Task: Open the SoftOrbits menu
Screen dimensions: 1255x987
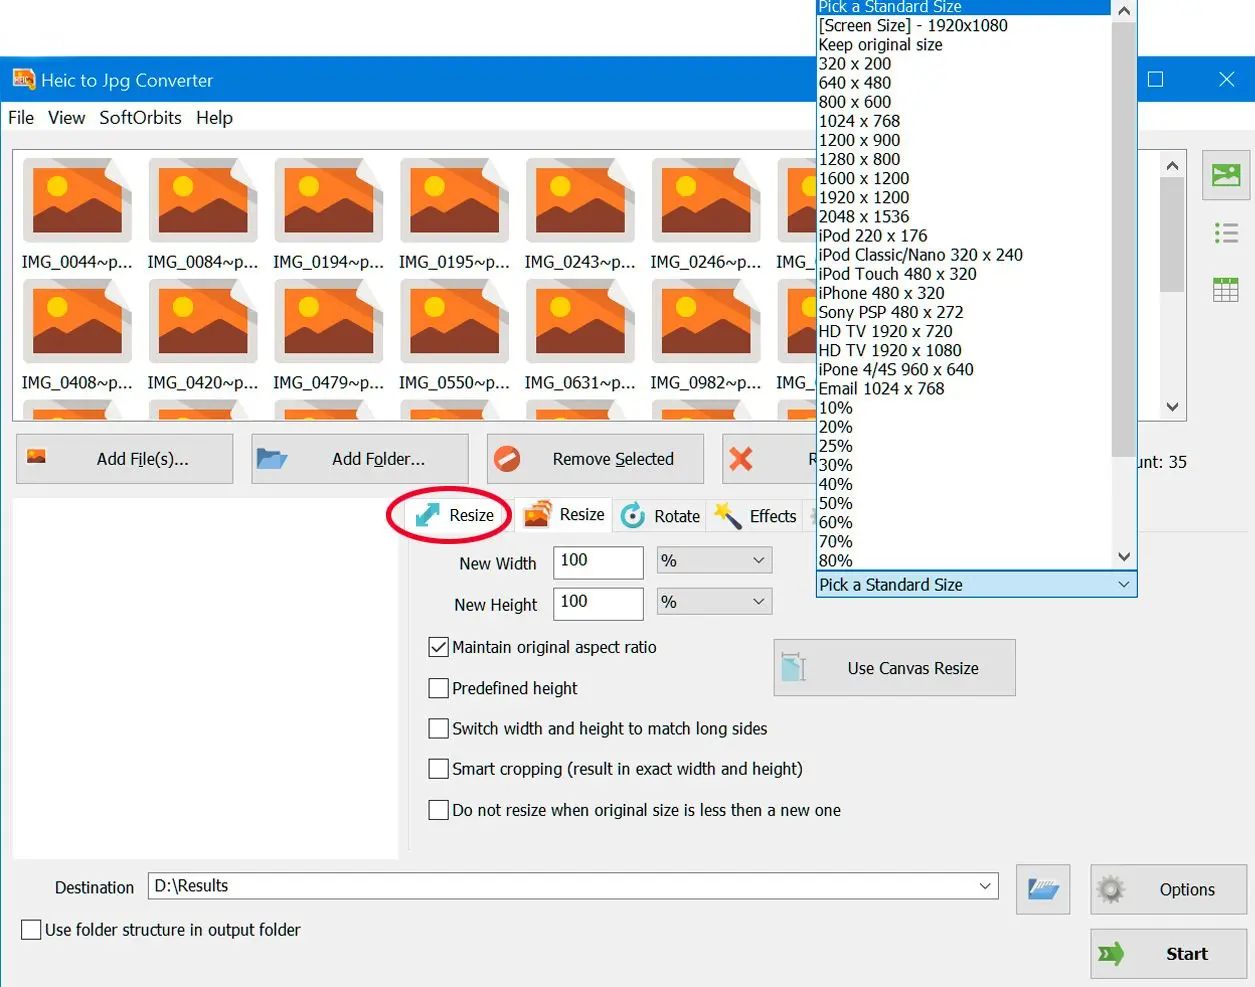Action: point(140,118)
